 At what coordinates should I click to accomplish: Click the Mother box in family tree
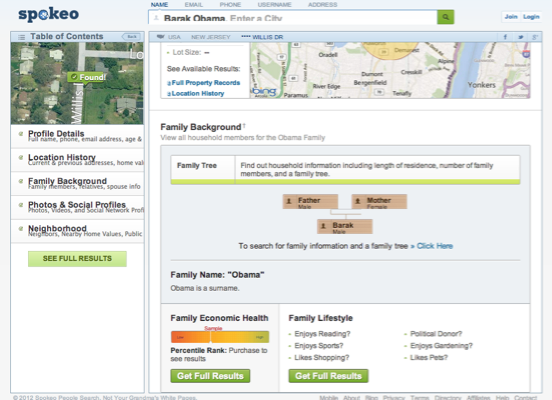tap(379, 202)
